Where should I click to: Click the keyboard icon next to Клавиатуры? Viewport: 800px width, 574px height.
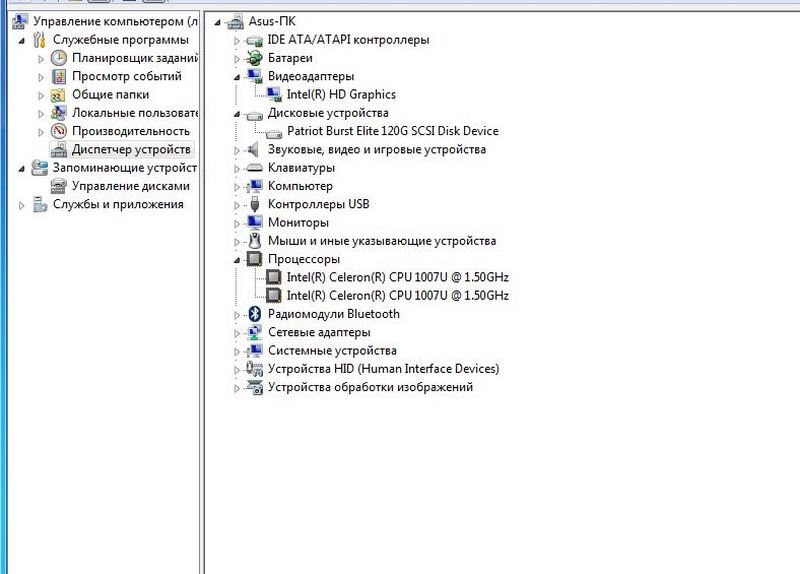pyautogui.click(x=254, y=168)
